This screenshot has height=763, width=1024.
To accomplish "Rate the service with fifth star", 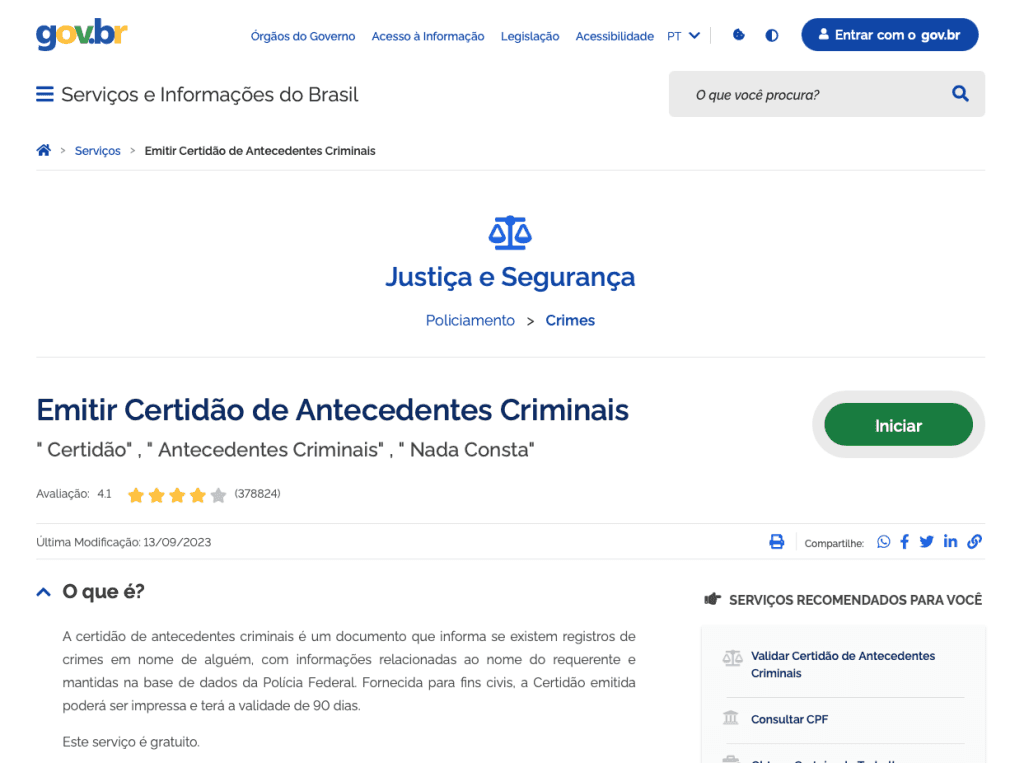I will coord(219,495).
